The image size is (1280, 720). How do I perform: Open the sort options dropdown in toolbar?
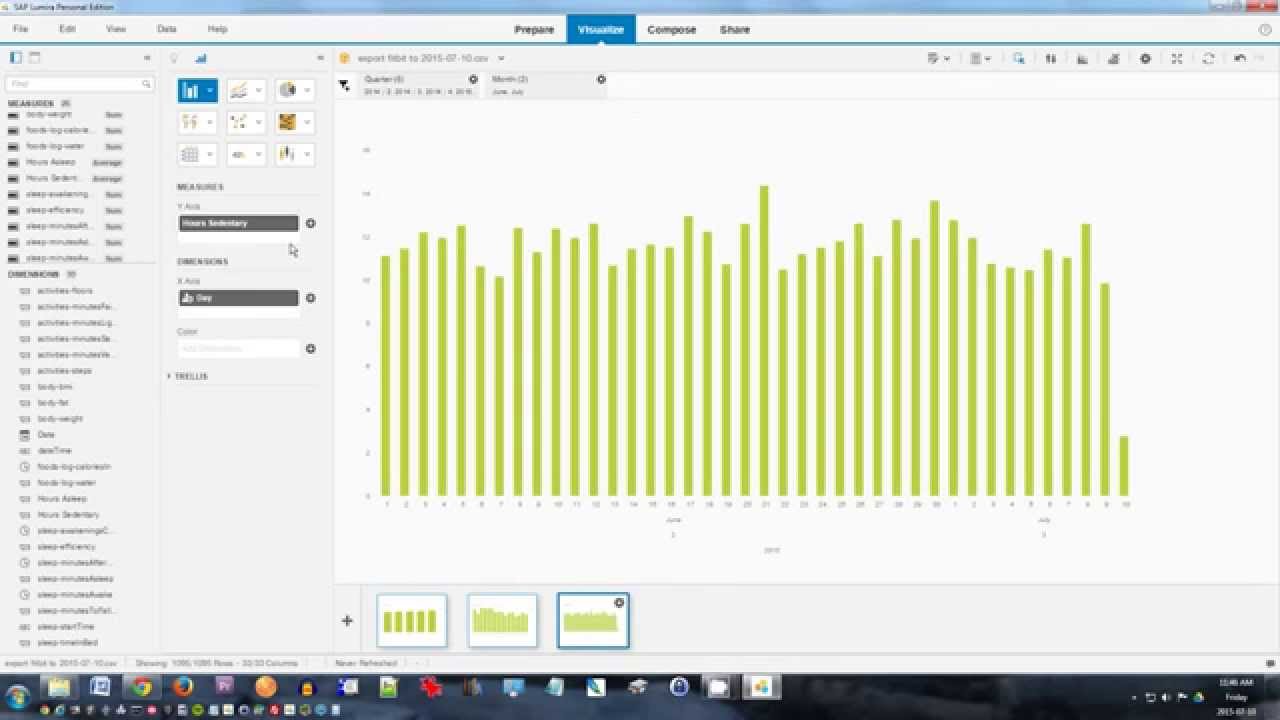[x=938, y=59]
